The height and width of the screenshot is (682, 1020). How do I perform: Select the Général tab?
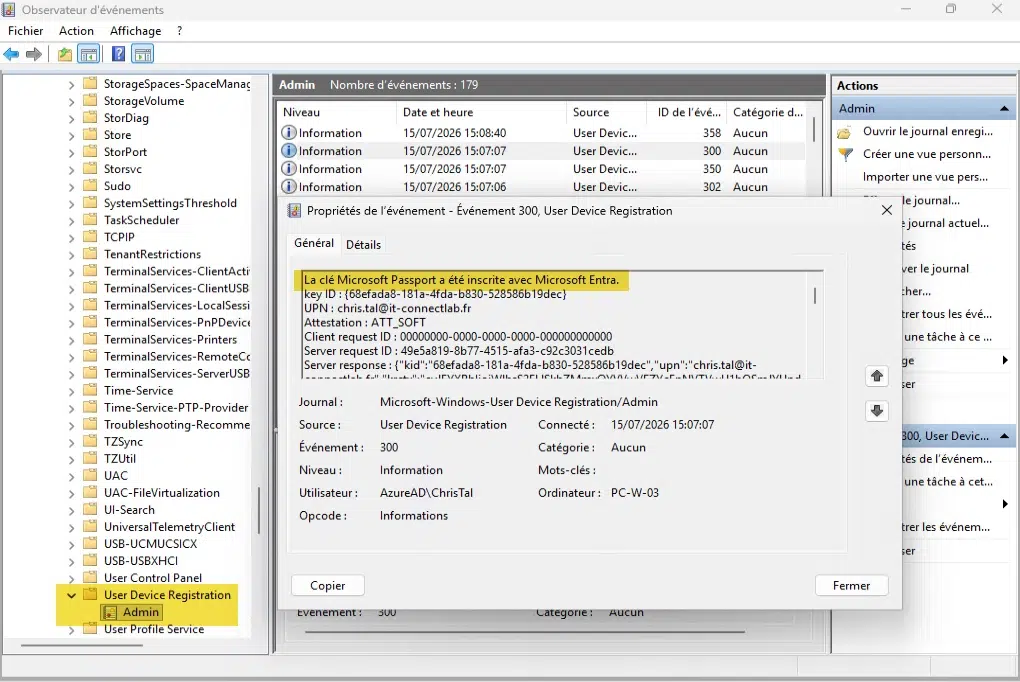pos(314,243)
